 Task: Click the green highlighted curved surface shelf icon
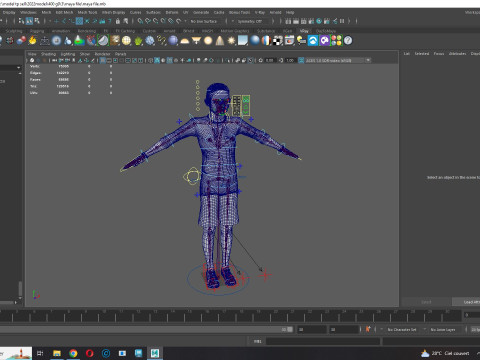click(x=103, y=41)
